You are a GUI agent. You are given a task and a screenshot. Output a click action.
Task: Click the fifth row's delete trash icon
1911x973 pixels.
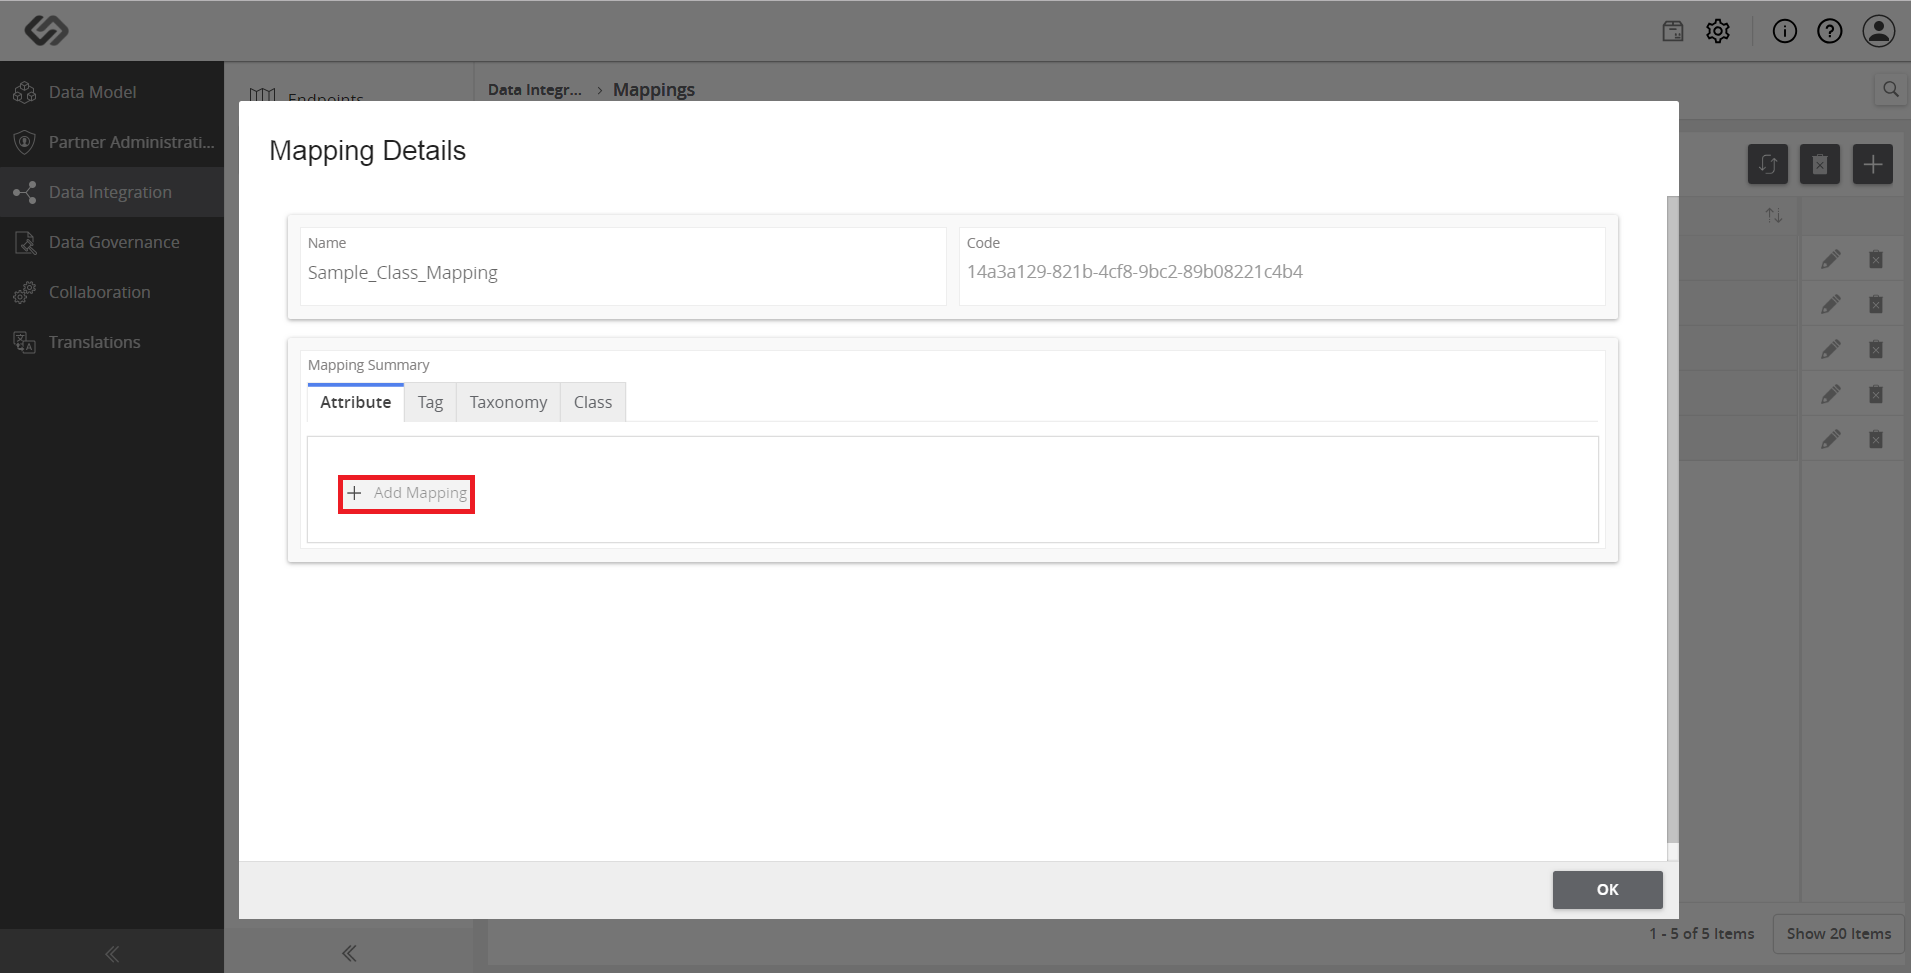click(1876, 439)
